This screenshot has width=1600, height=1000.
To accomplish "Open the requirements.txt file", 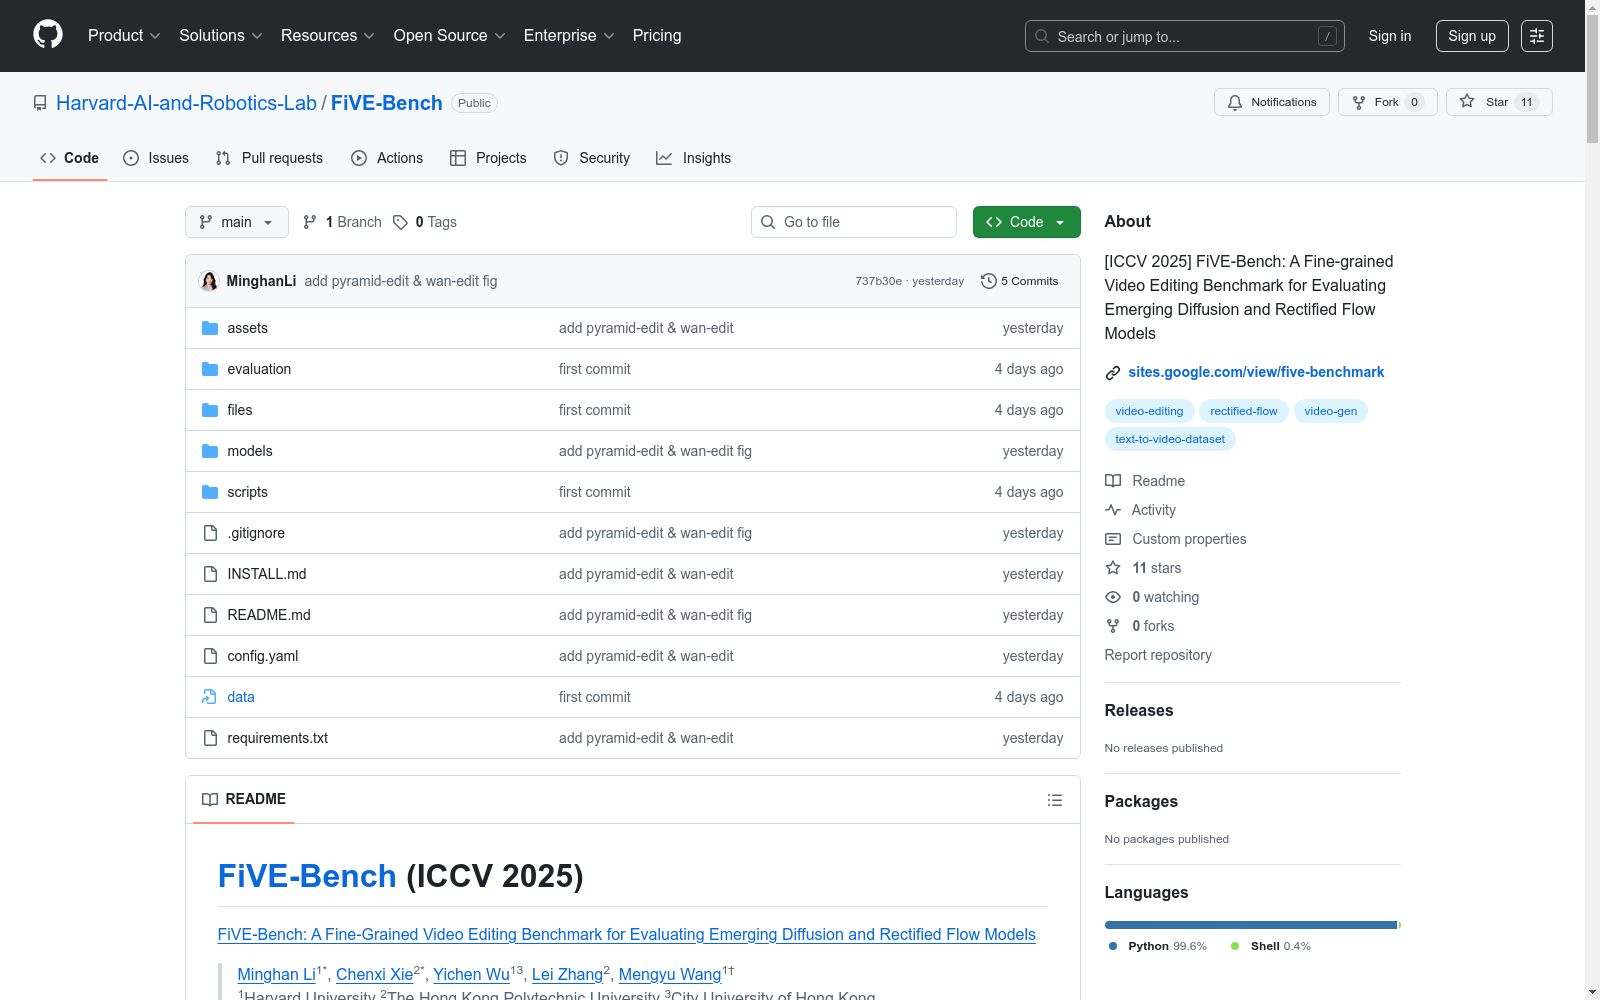I will point(278,738).
